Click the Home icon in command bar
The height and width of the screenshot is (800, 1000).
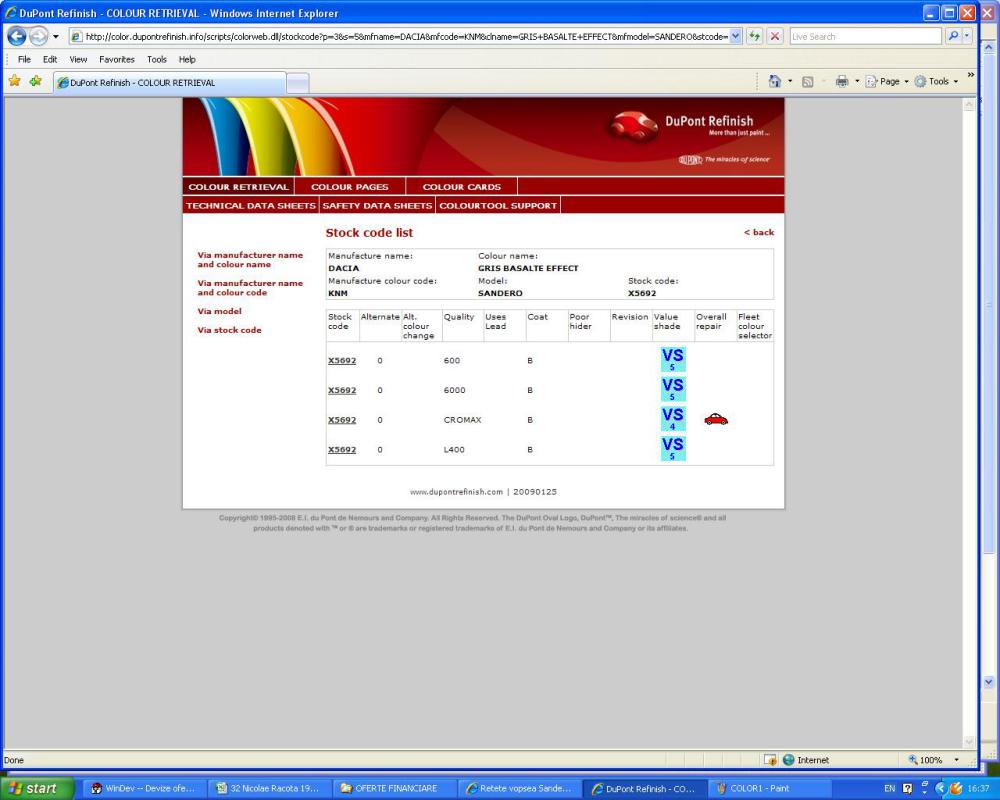774,81
